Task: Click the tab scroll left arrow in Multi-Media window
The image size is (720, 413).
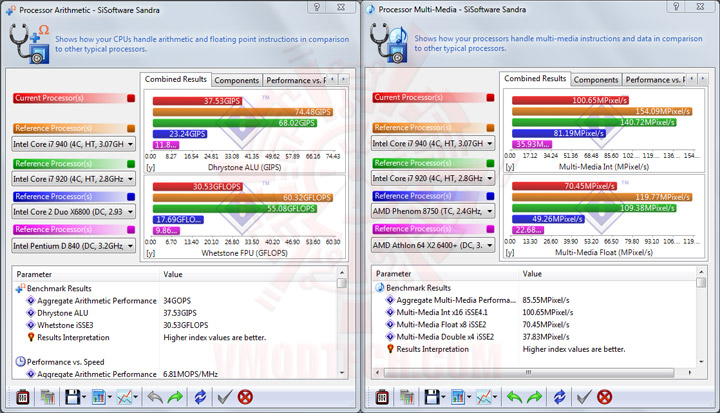Action: point(692,79)
